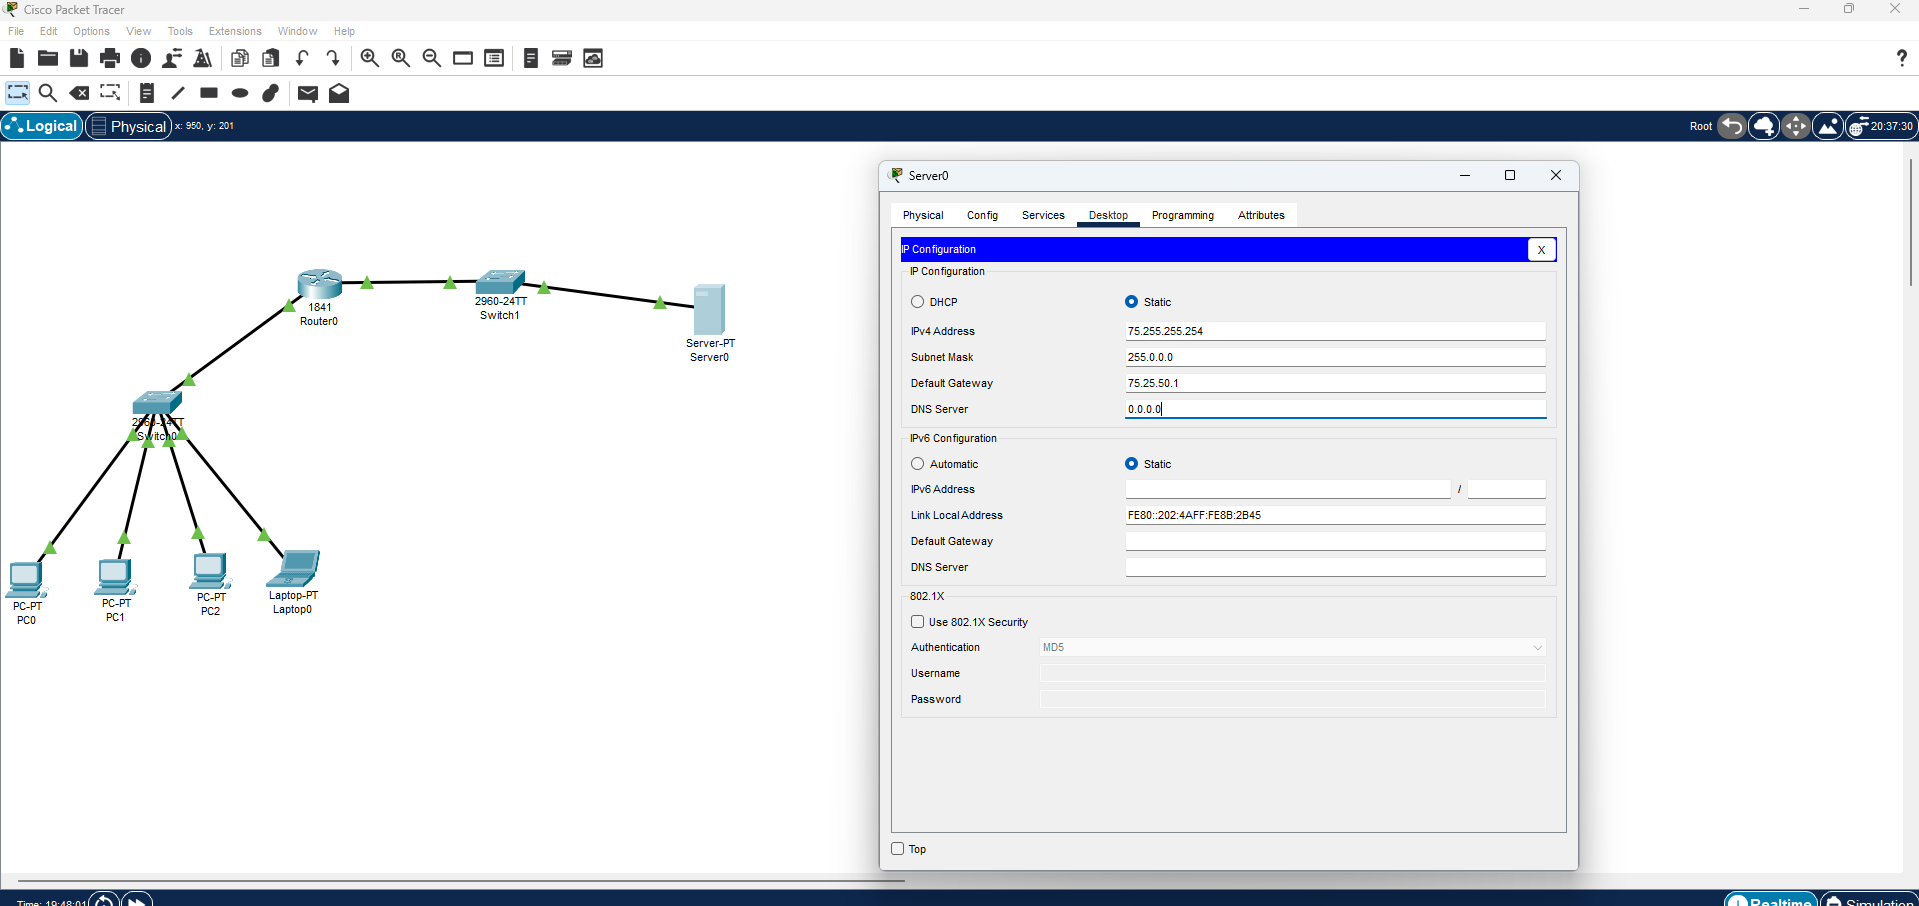Image resolution: width=1919 pixels, height=906 pixels.
Task: Select Static radio button for IPv4
Action: click(x=1131, y=302)
